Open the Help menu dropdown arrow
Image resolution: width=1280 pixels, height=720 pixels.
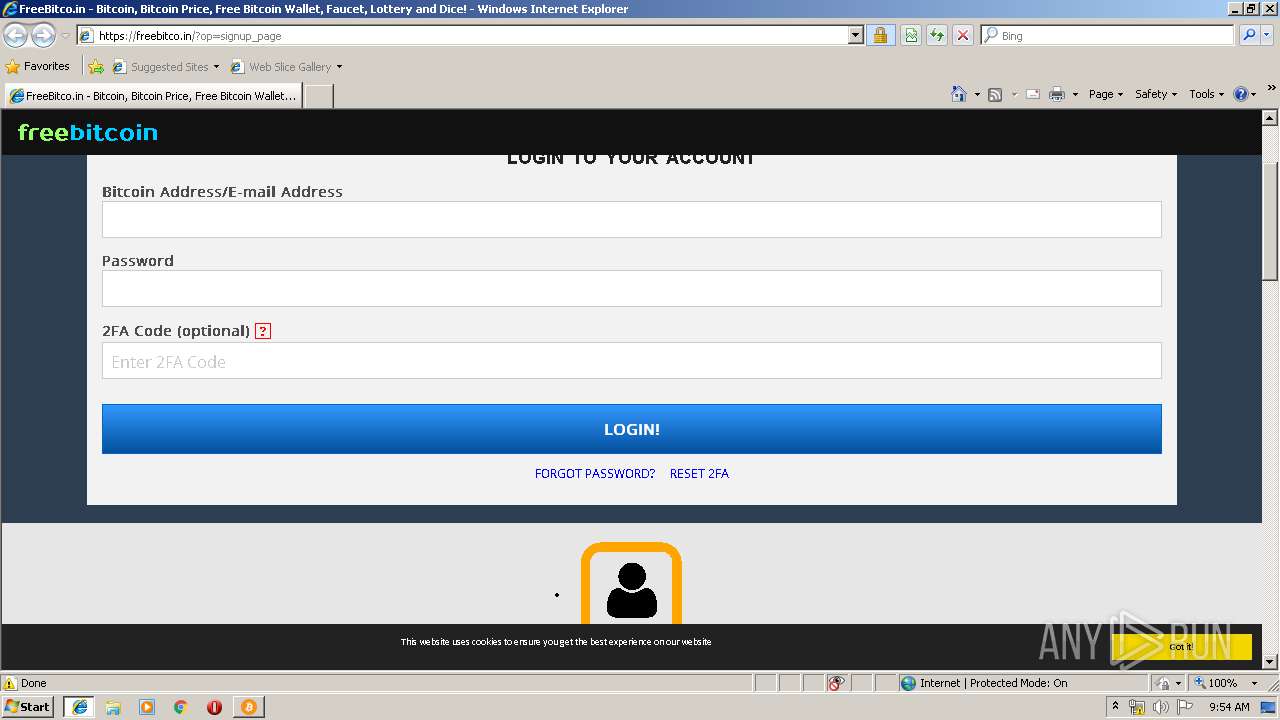(x=1255, y=94)
